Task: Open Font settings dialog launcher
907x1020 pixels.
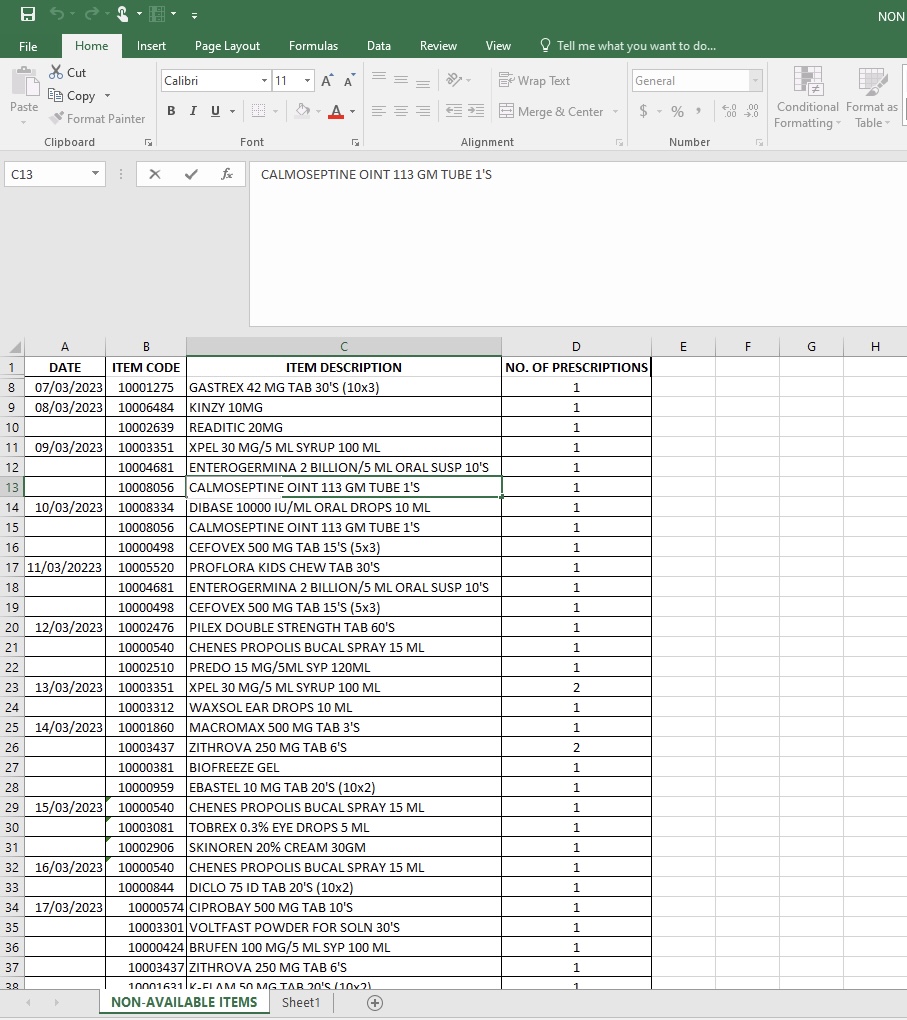Action: coord(355,142)
